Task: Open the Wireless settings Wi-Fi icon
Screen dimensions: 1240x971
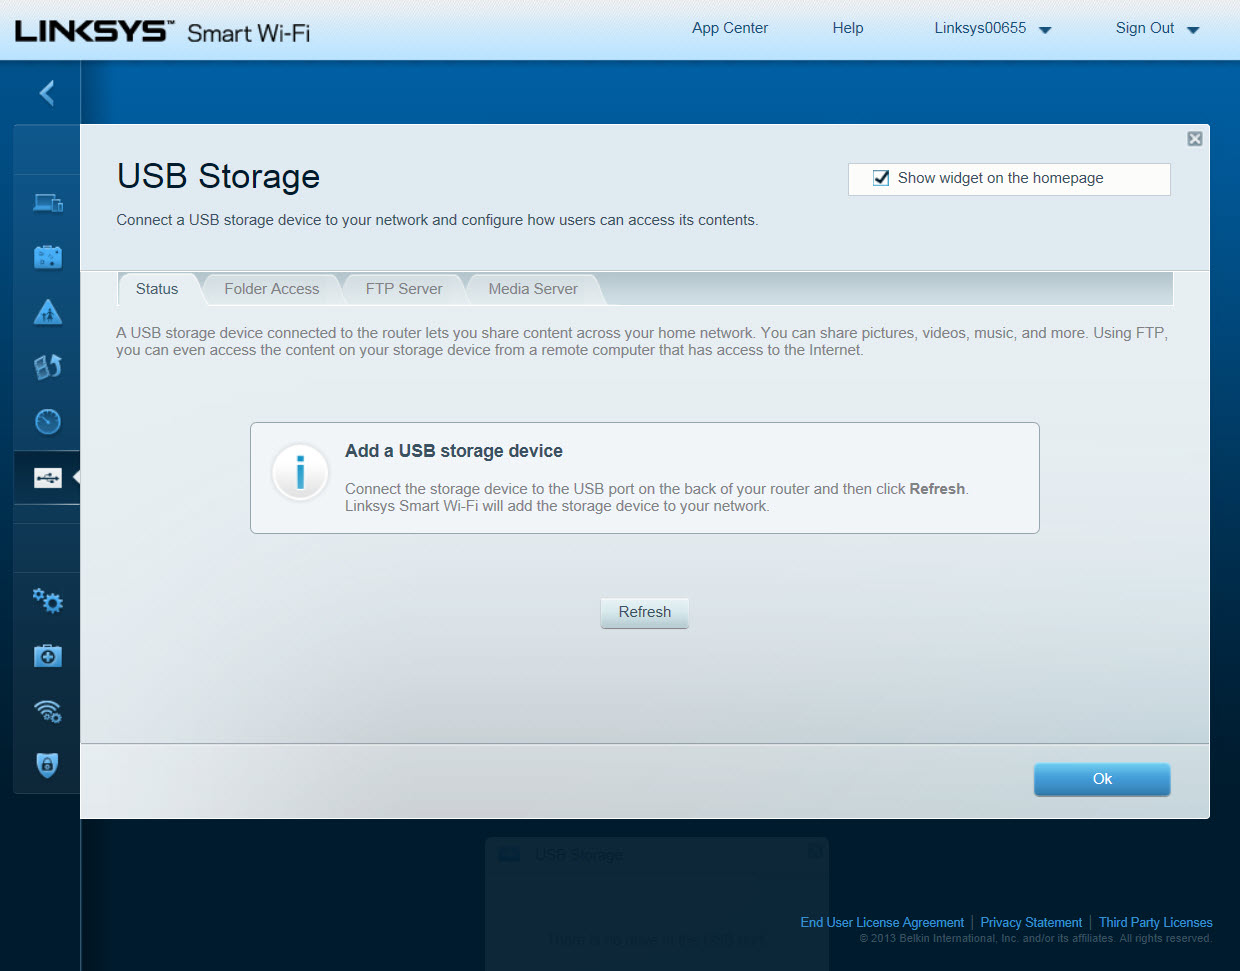Action: (x=47, y=711)
